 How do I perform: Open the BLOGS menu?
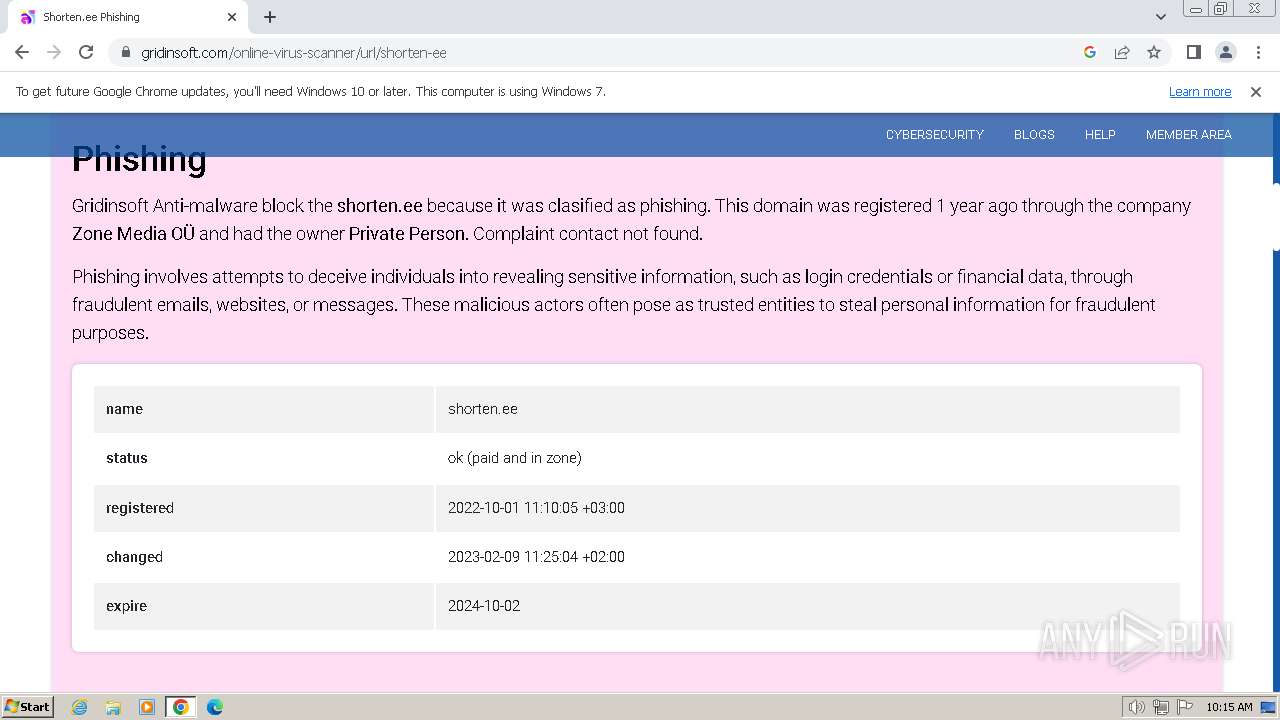point(1034,134)
